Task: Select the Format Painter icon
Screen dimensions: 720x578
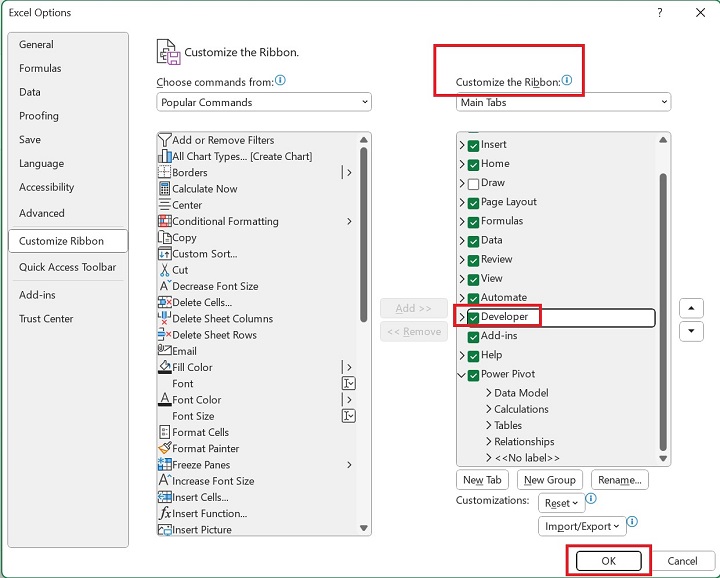Action: [x=165, y=449]
